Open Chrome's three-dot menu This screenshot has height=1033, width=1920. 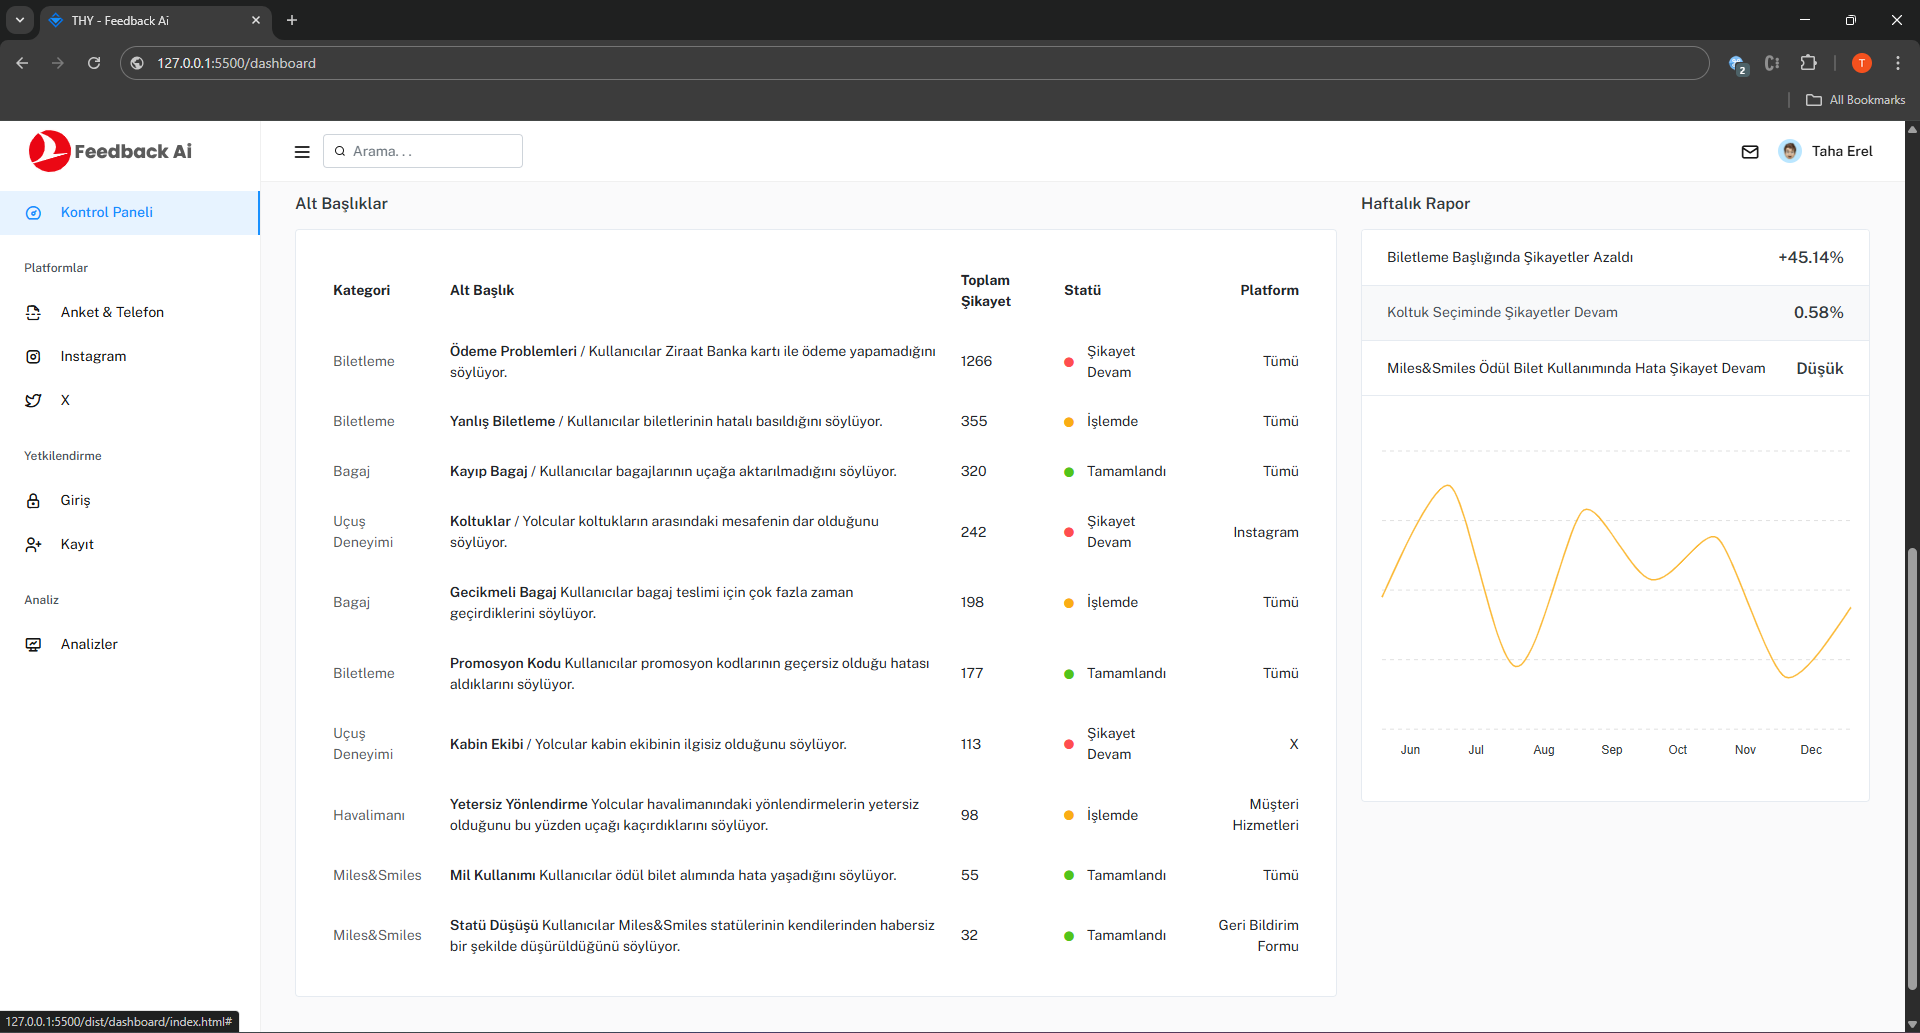coord(1898,63)
